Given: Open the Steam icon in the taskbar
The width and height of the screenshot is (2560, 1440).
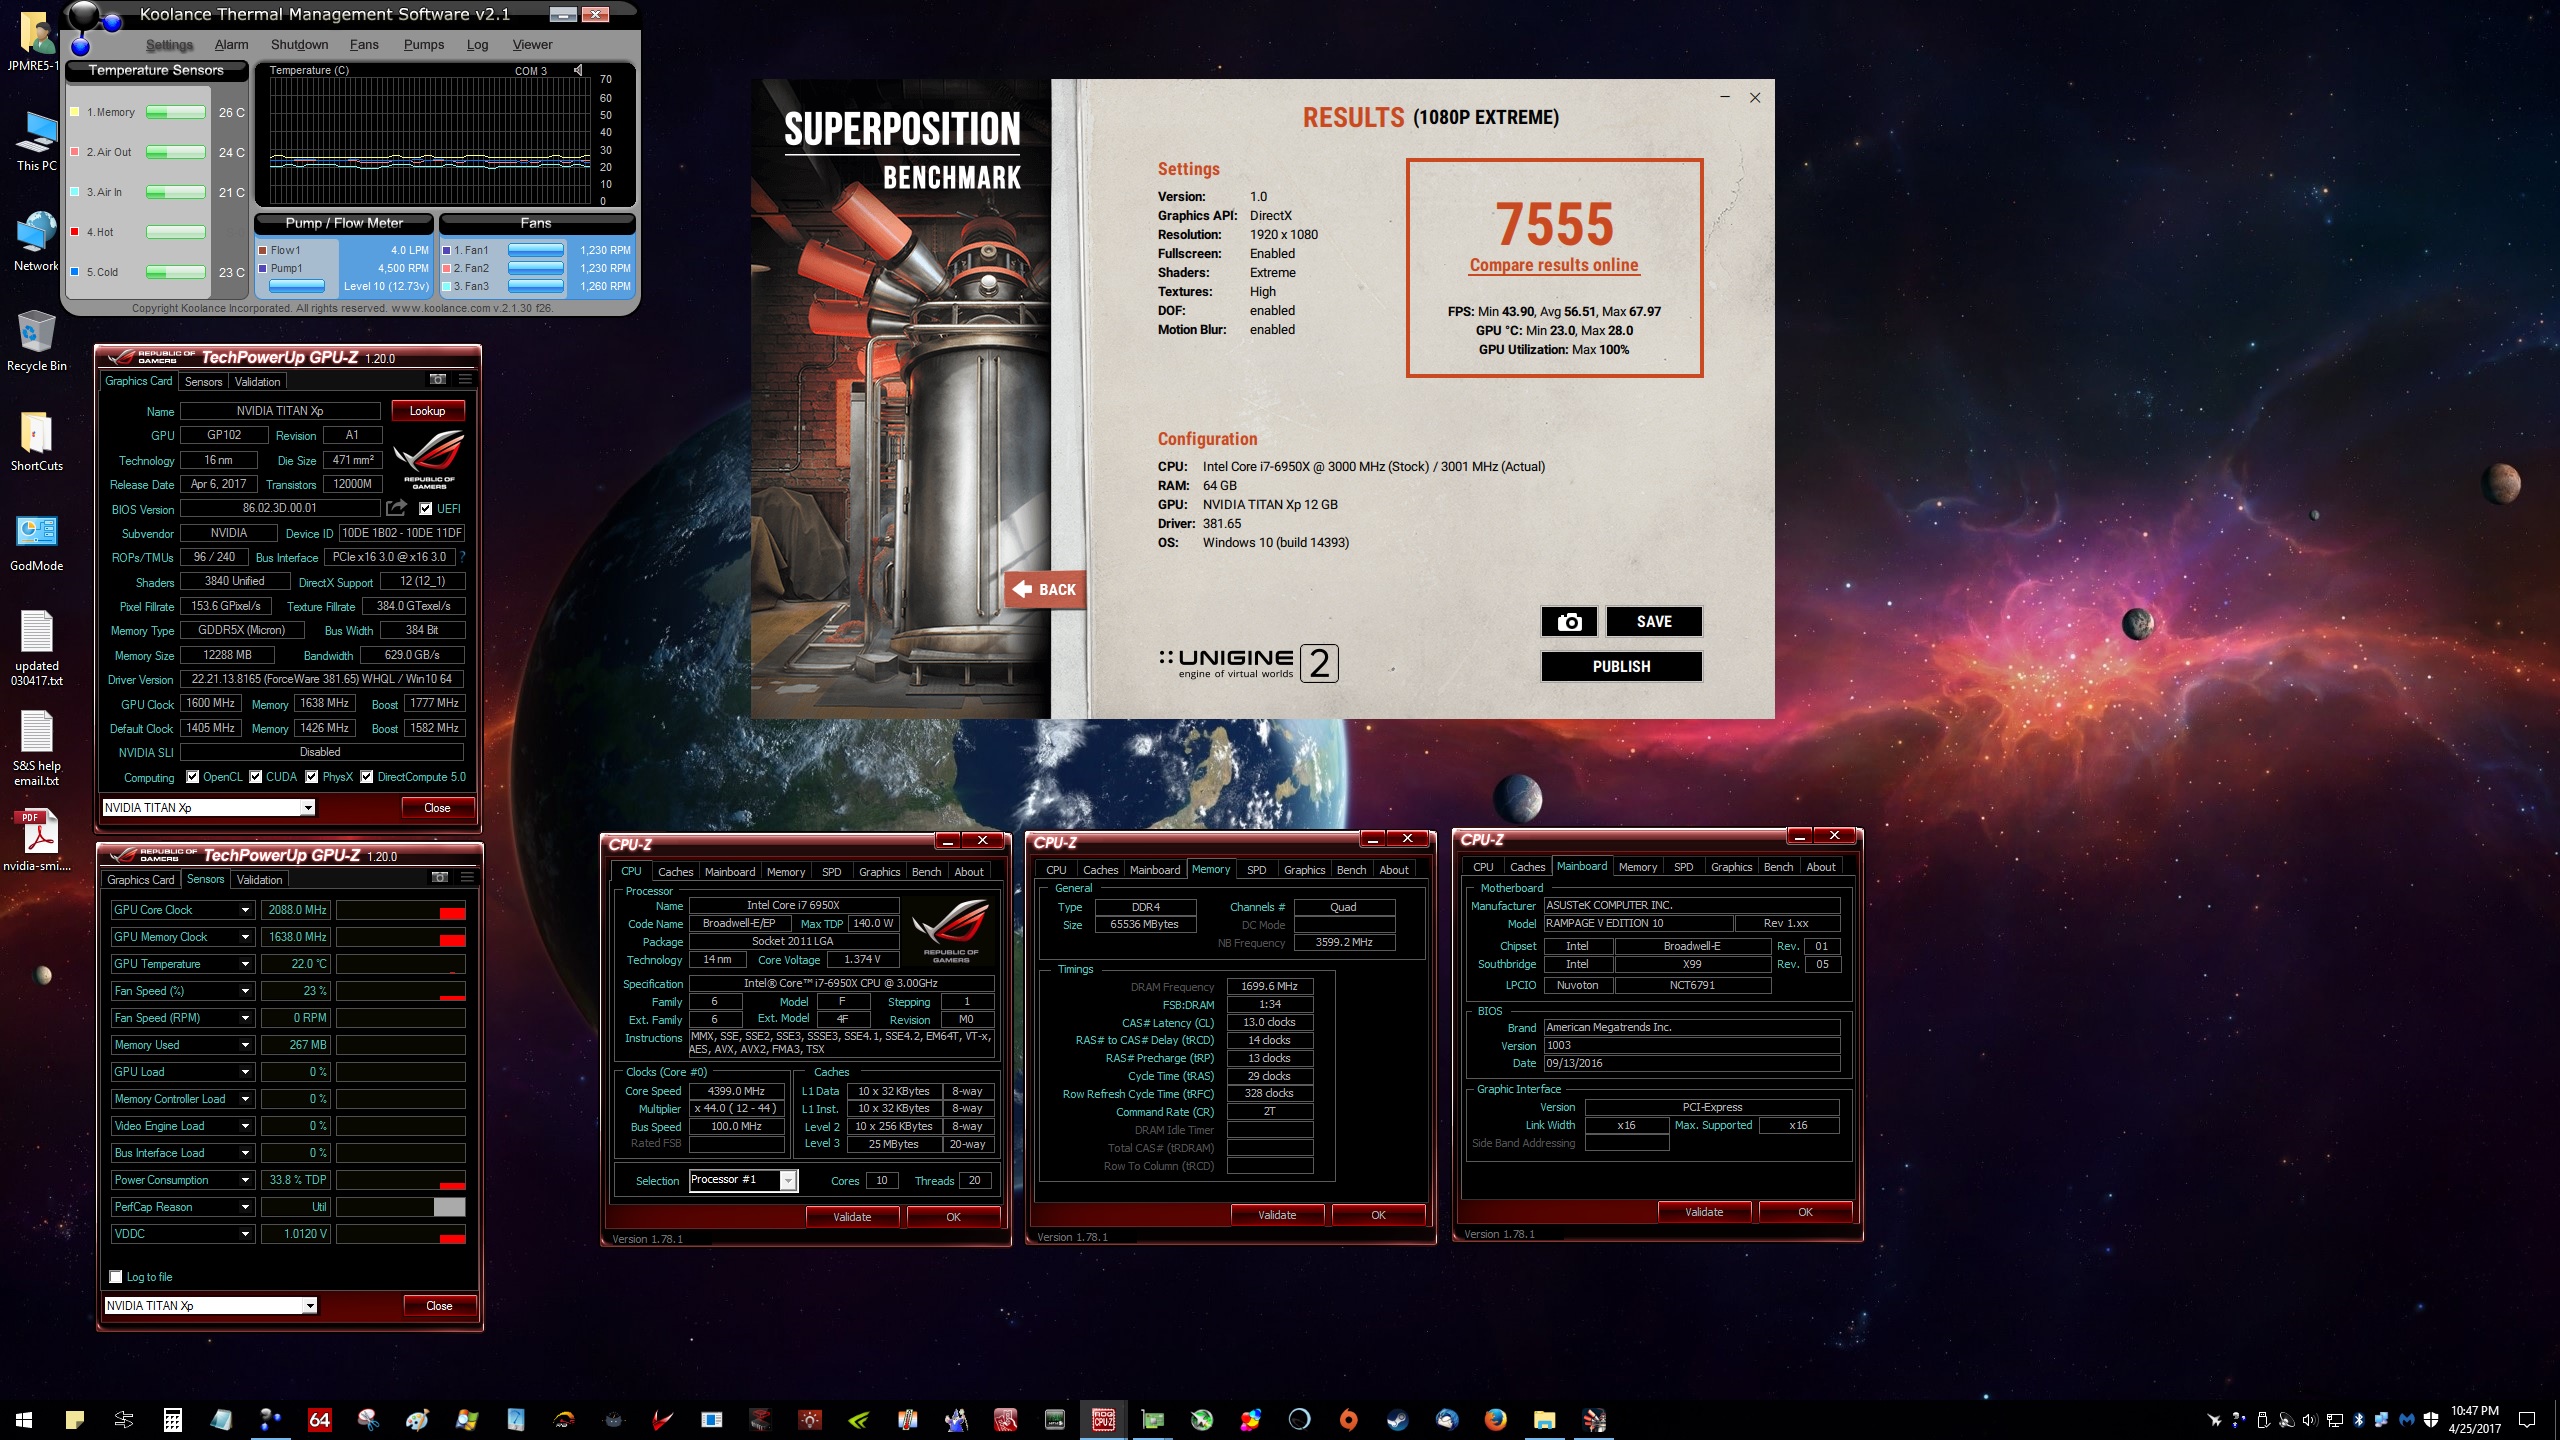Looking at the screenshot, I should tap(1397, 1419).
